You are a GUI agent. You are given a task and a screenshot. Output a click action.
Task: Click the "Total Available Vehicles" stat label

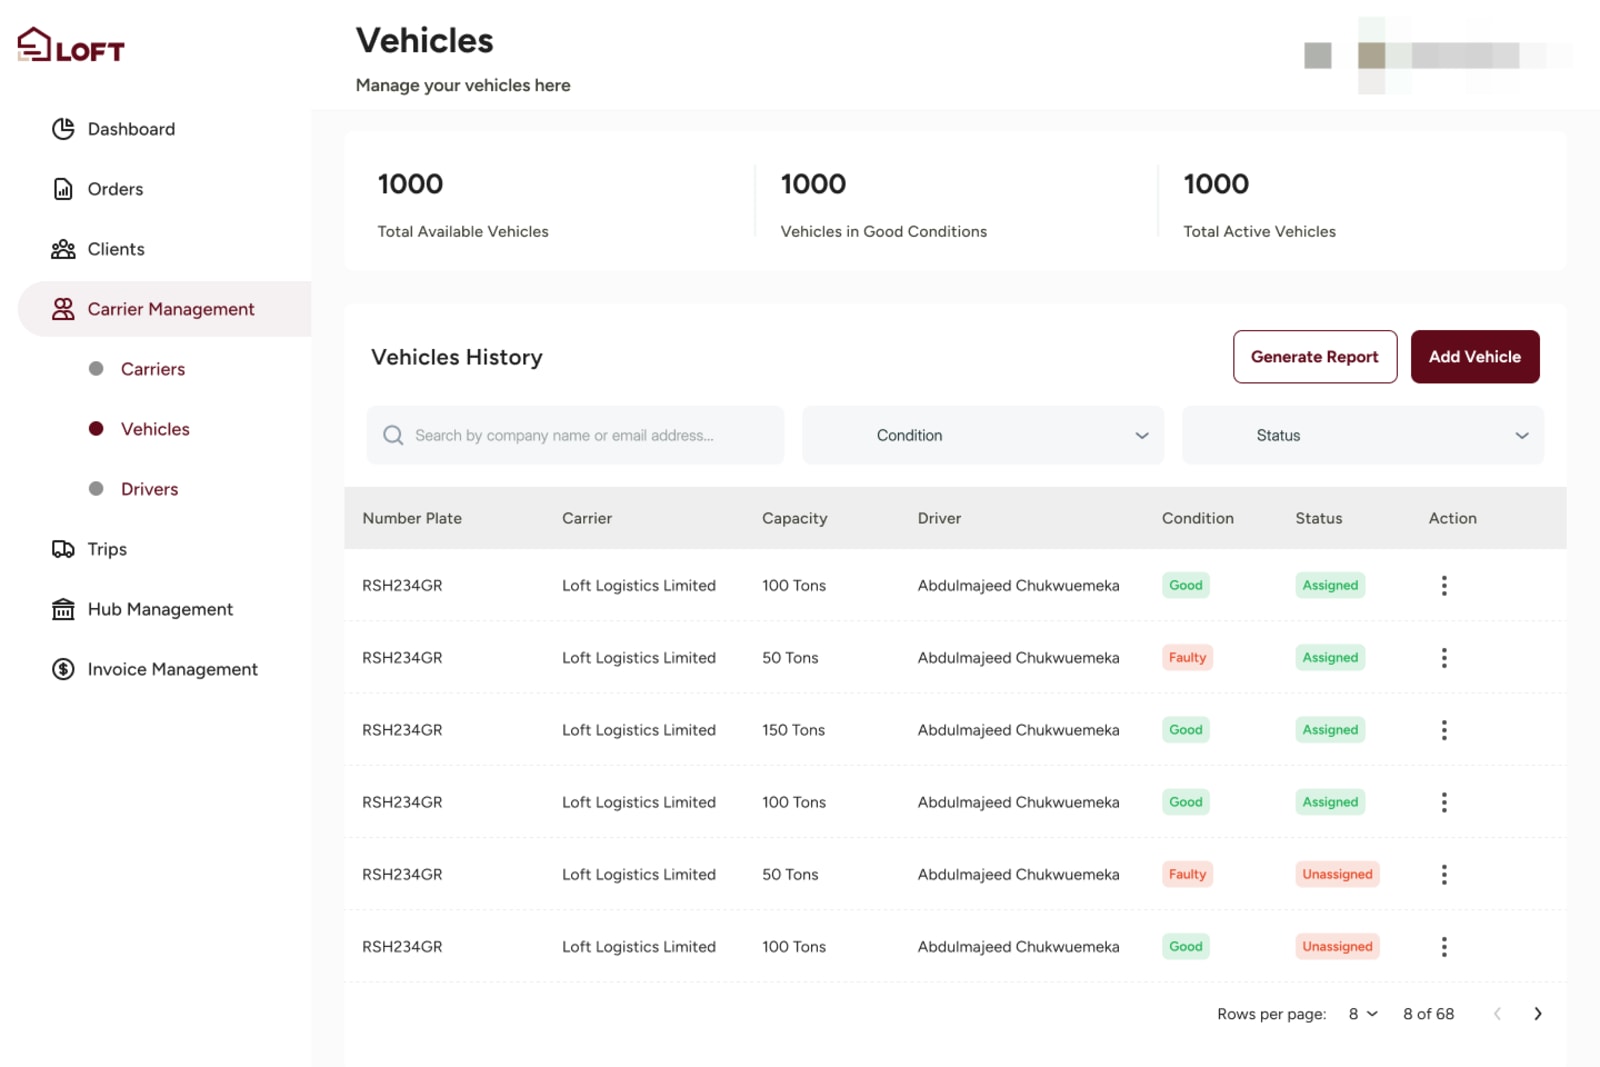point(463,231)
